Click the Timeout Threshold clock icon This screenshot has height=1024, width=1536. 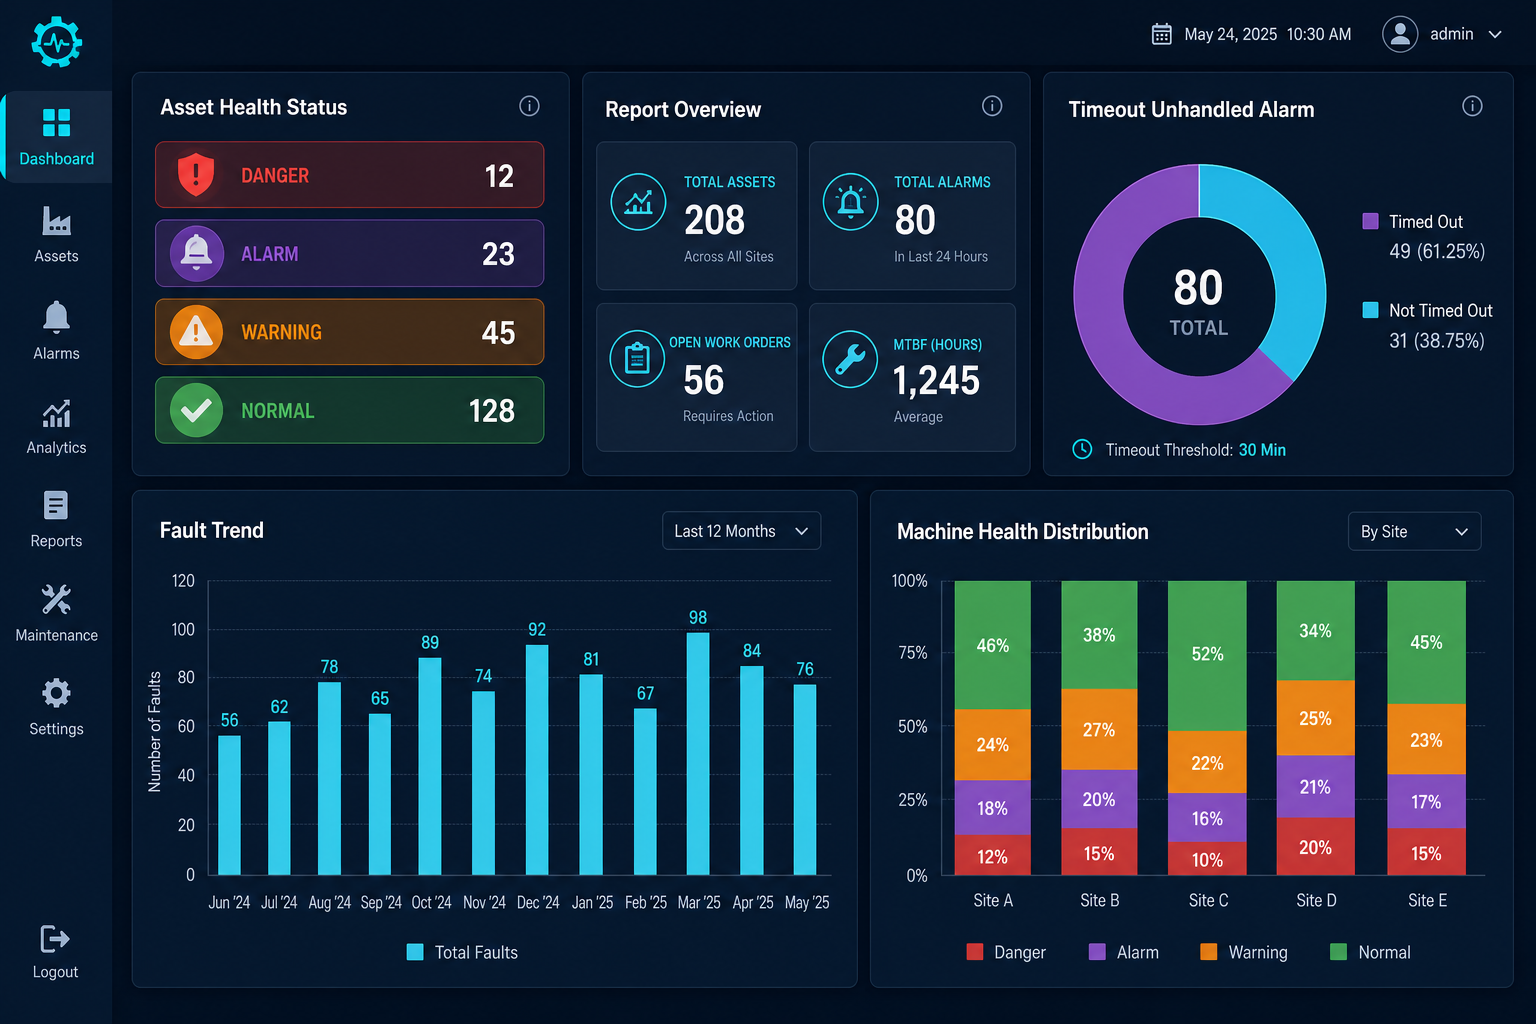1082,449
